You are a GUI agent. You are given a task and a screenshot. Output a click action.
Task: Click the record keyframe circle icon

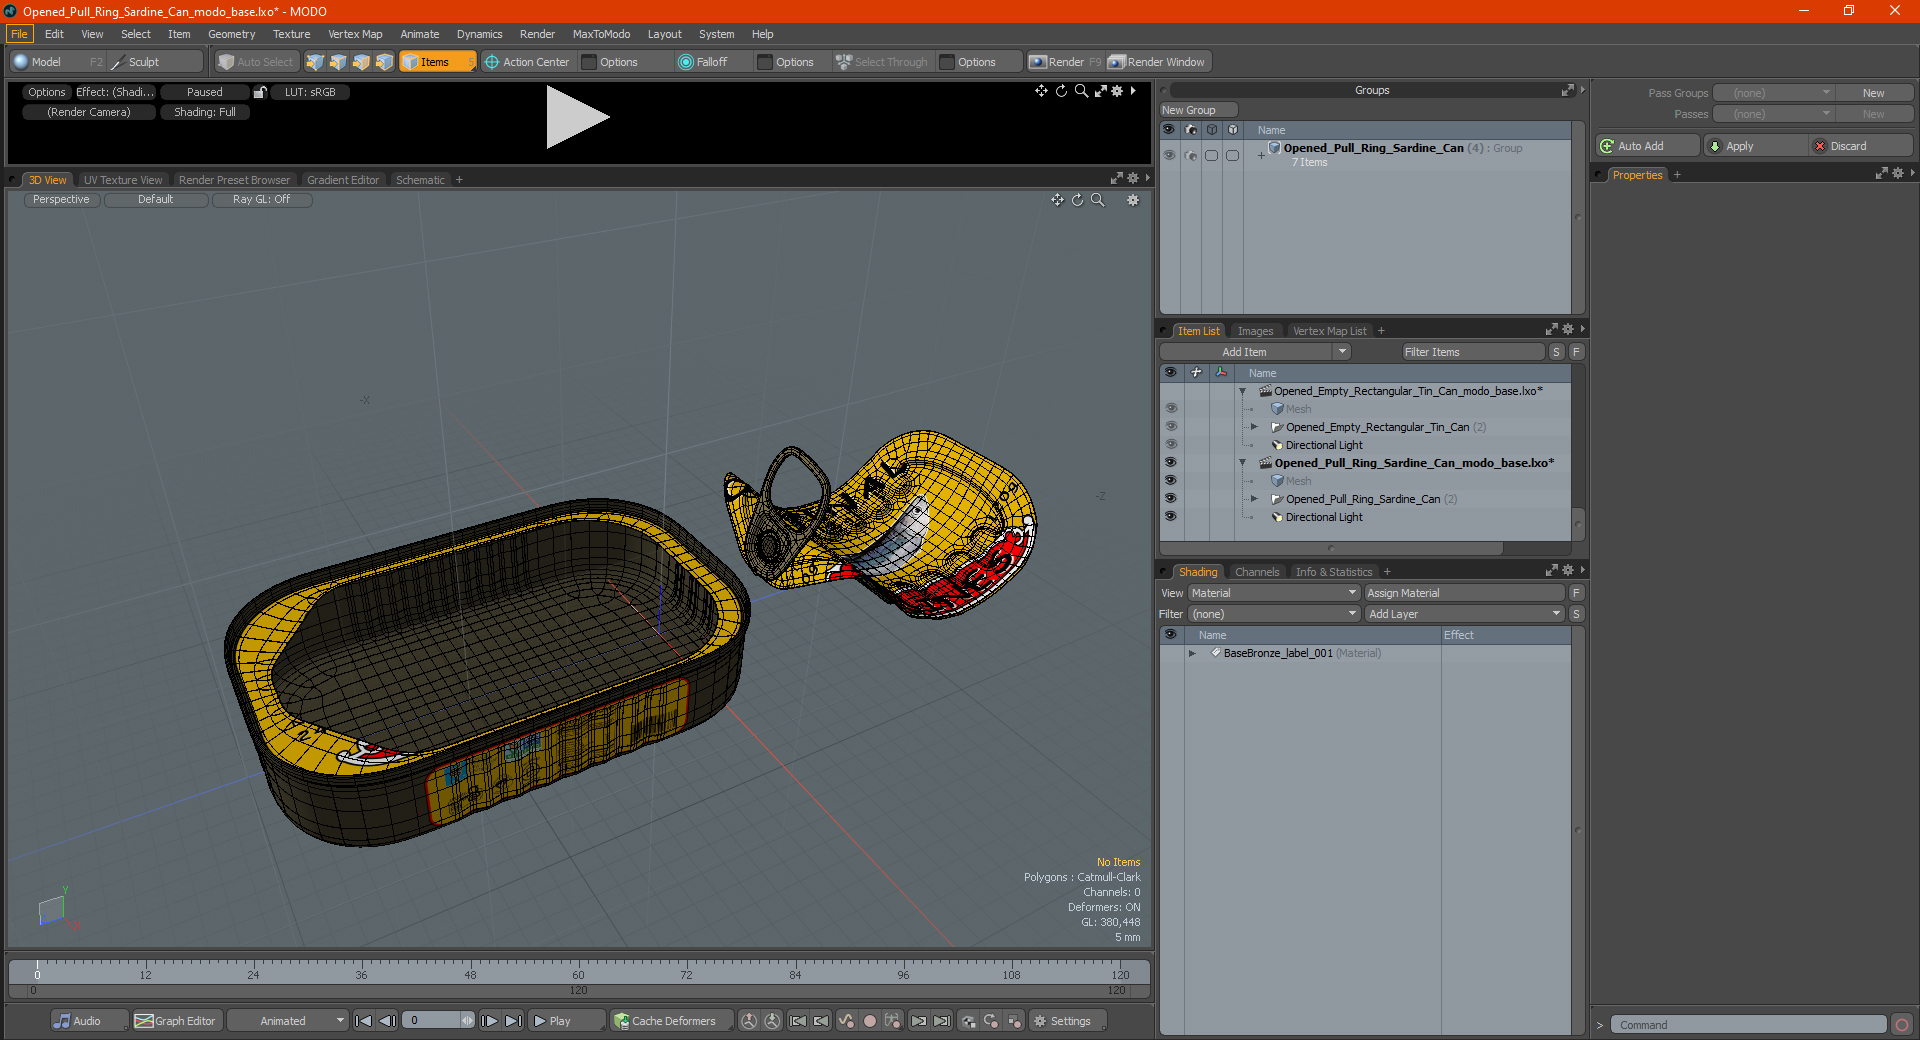(870, 1021)
